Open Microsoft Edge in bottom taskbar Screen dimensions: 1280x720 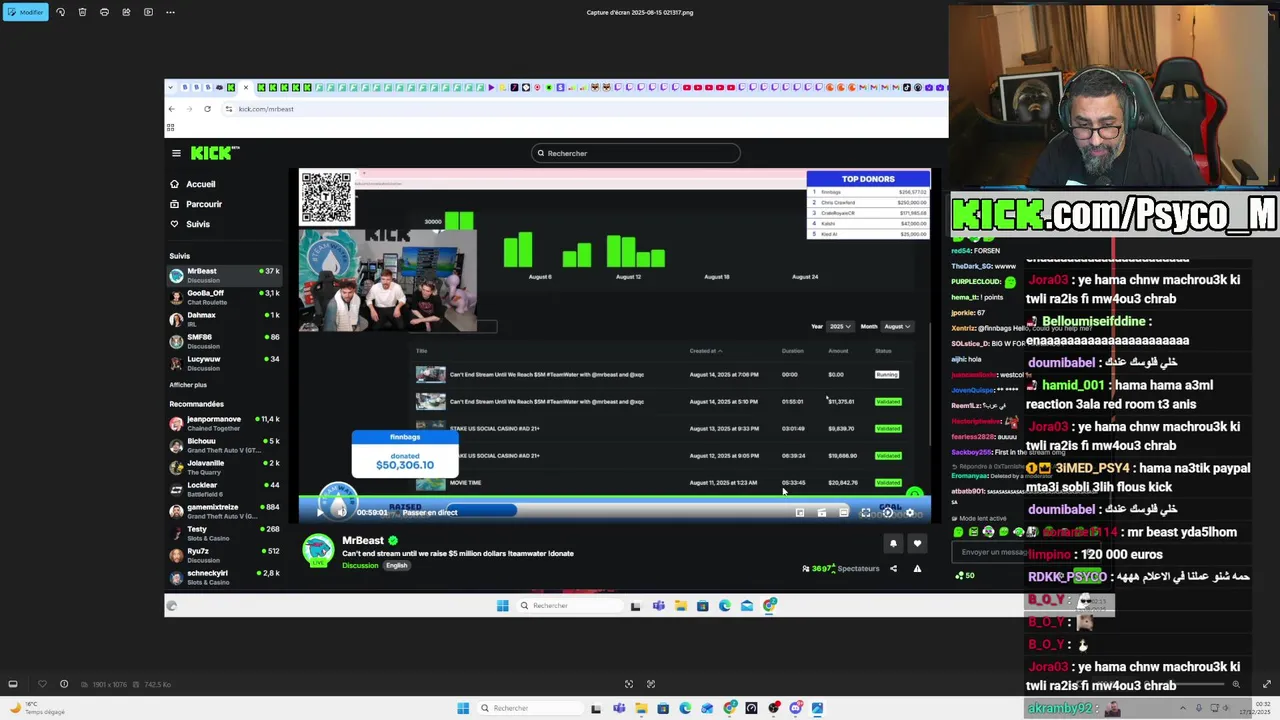(x=685, y=708)
